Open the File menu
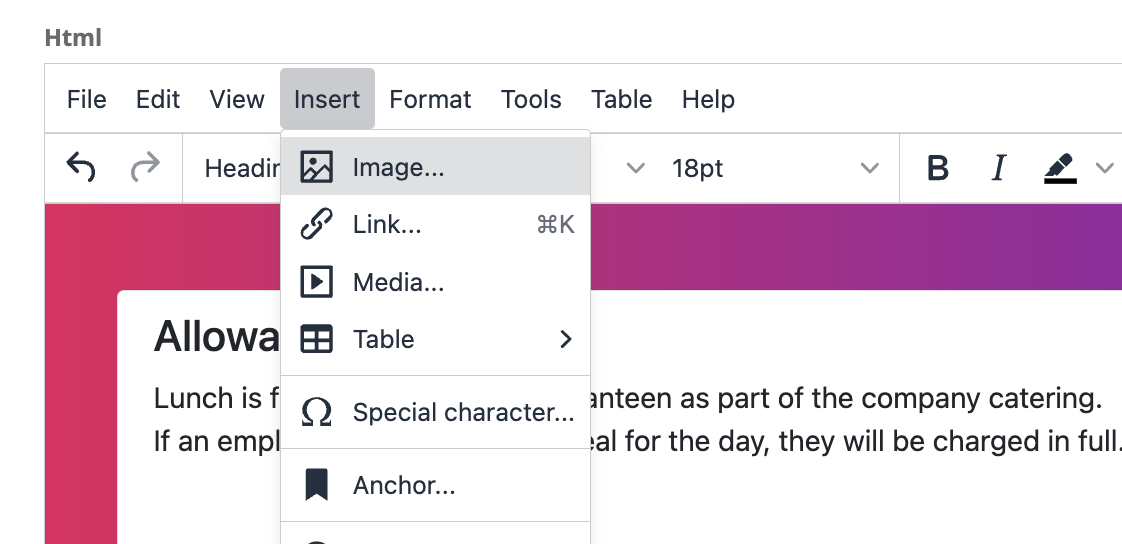This screenshot has width=1122, height=544. click(x=87, y=99)
